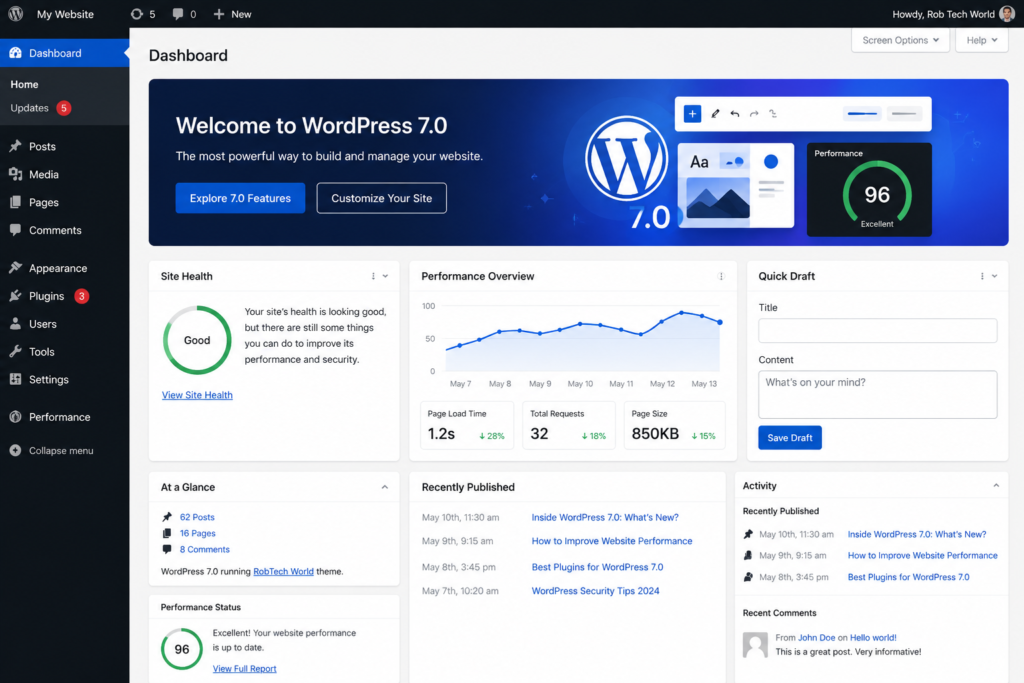Focus the Quick Draft Title field
Viewport: 1024px width, 683px height.
(877, 330)
